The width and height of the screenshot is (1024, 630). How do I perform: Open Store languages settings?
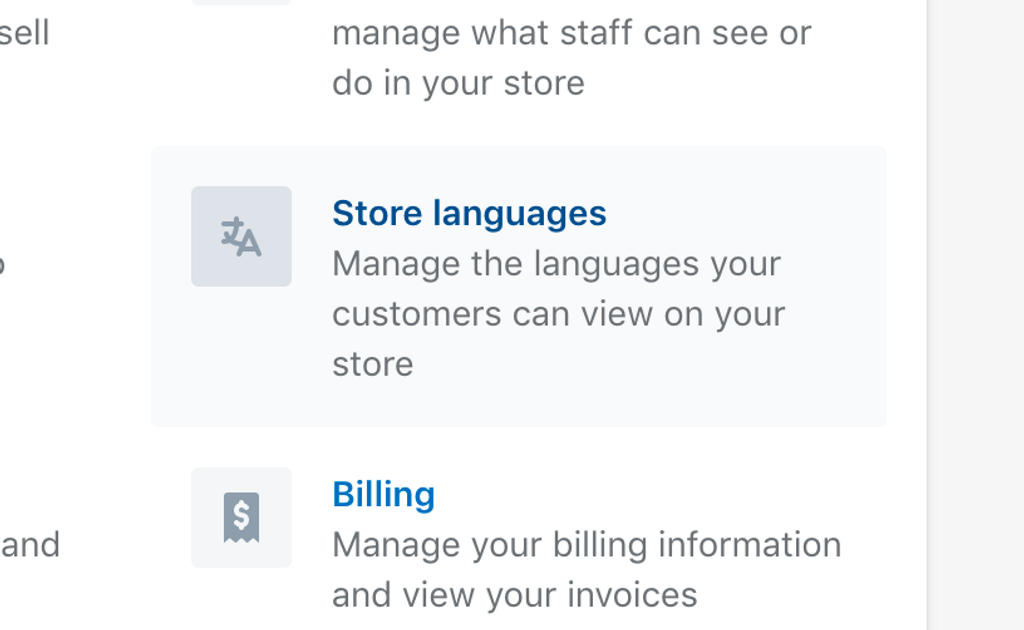469,213
